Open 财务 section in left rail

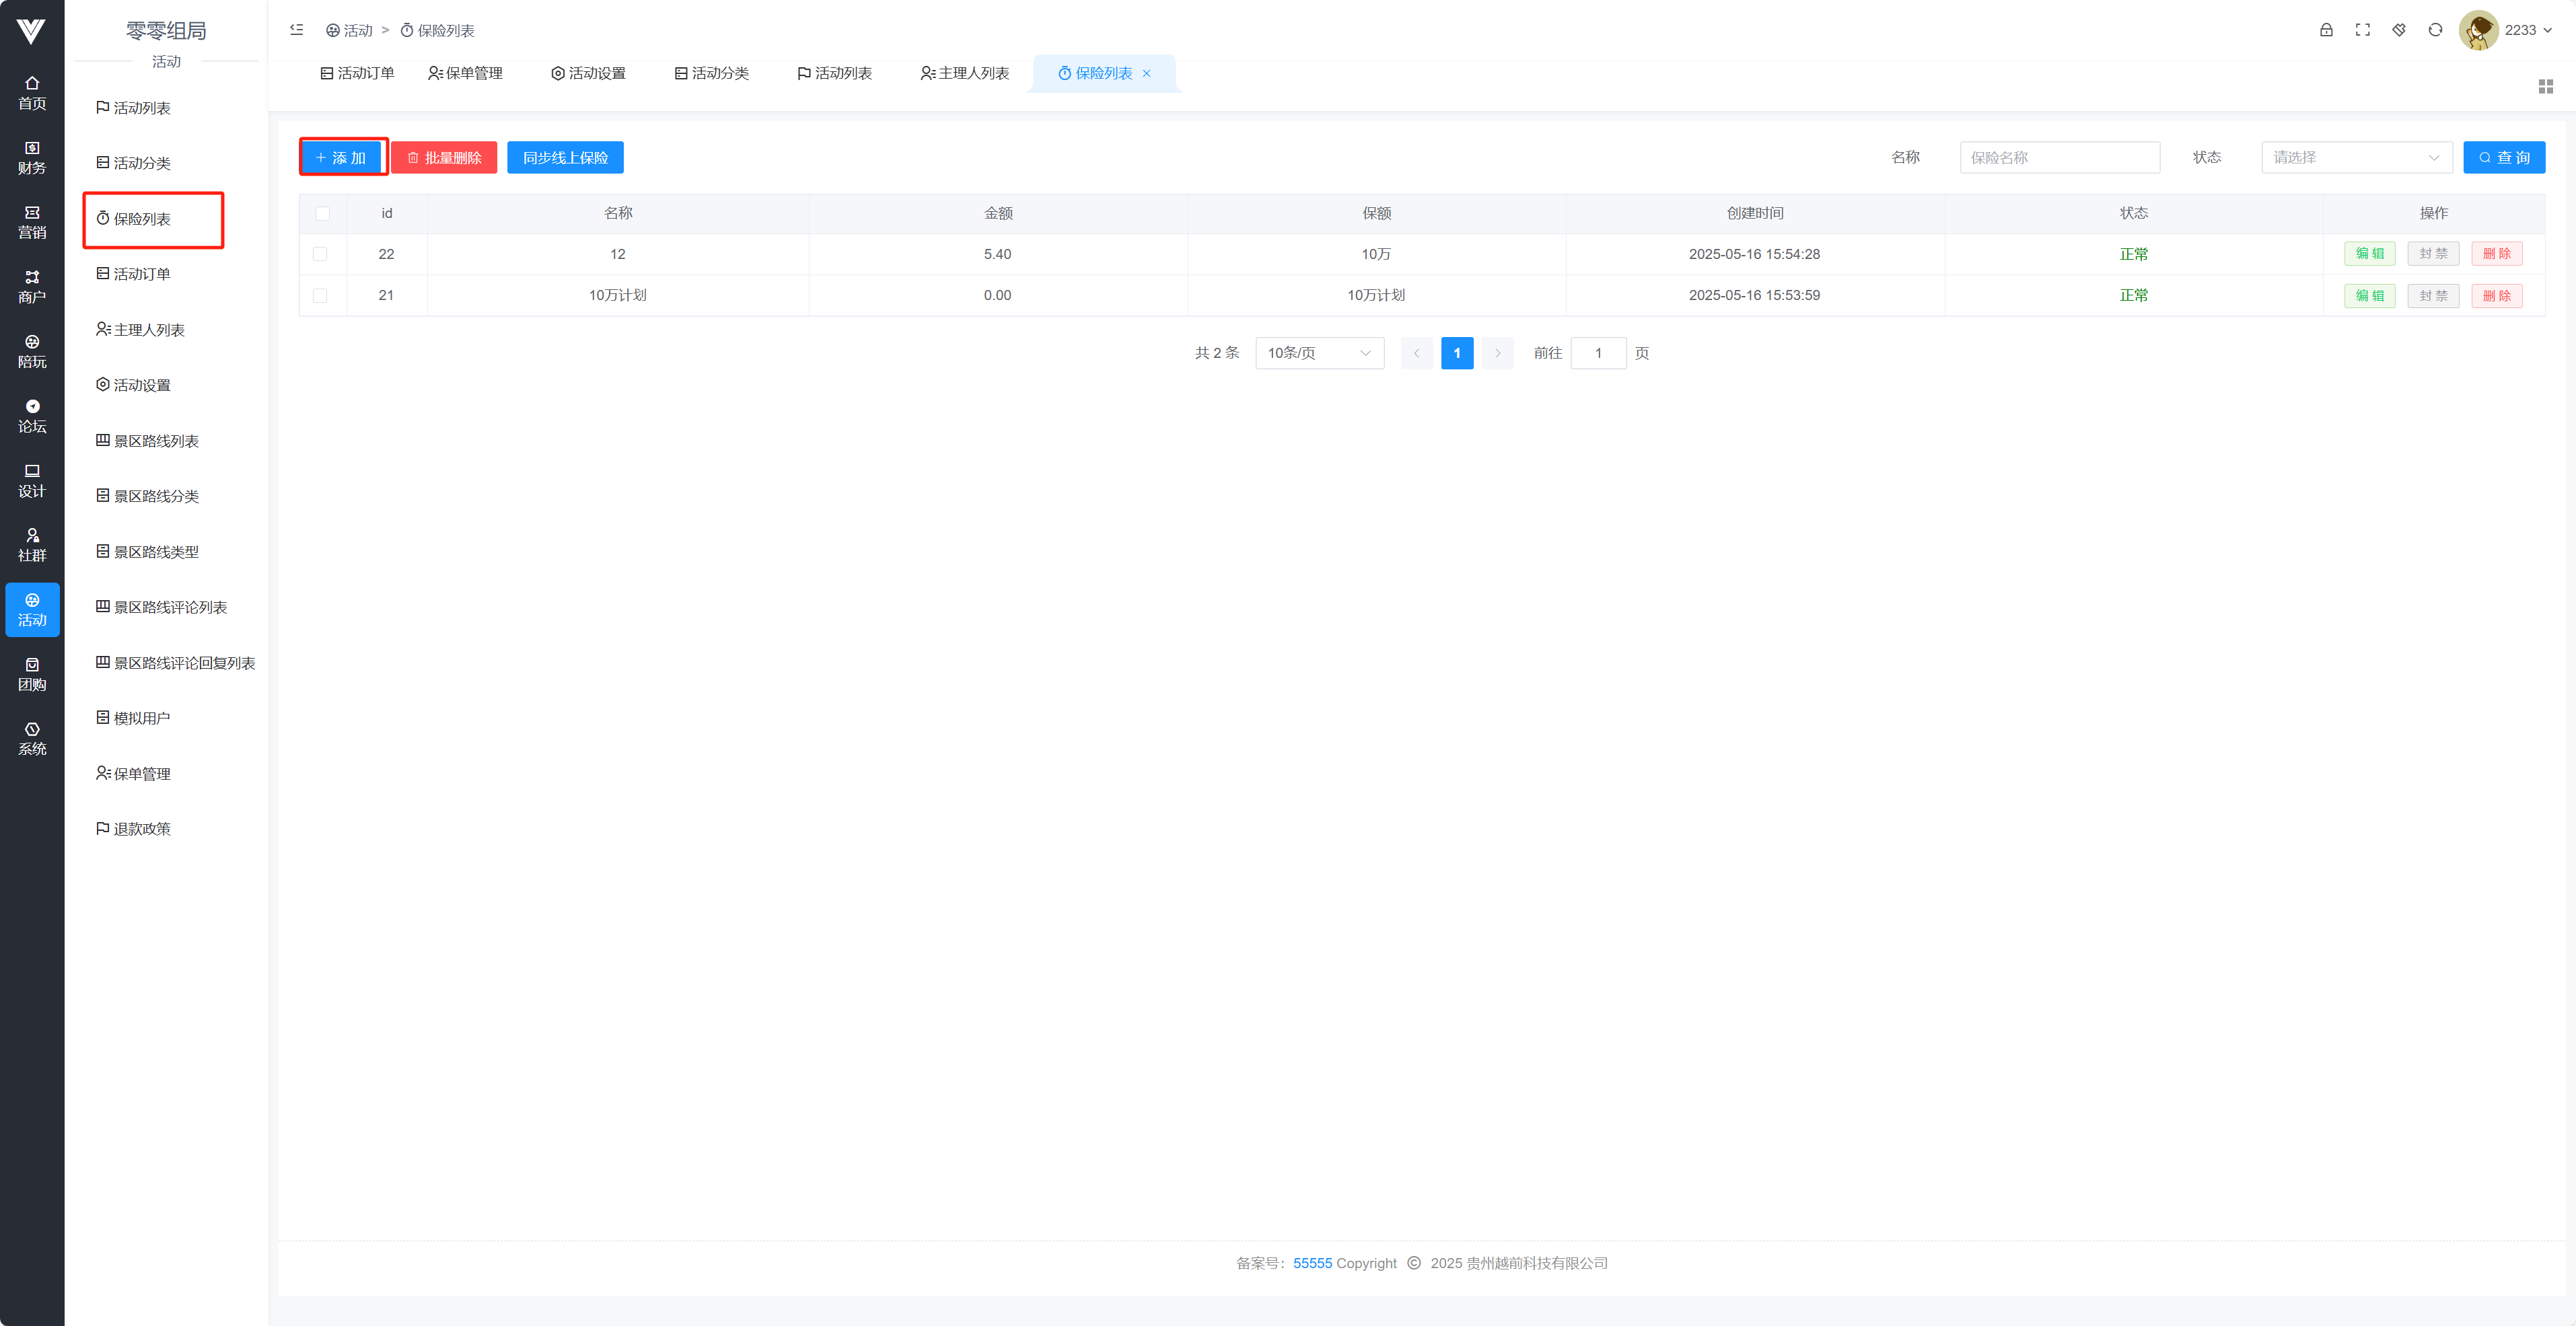tap(32, 158)
